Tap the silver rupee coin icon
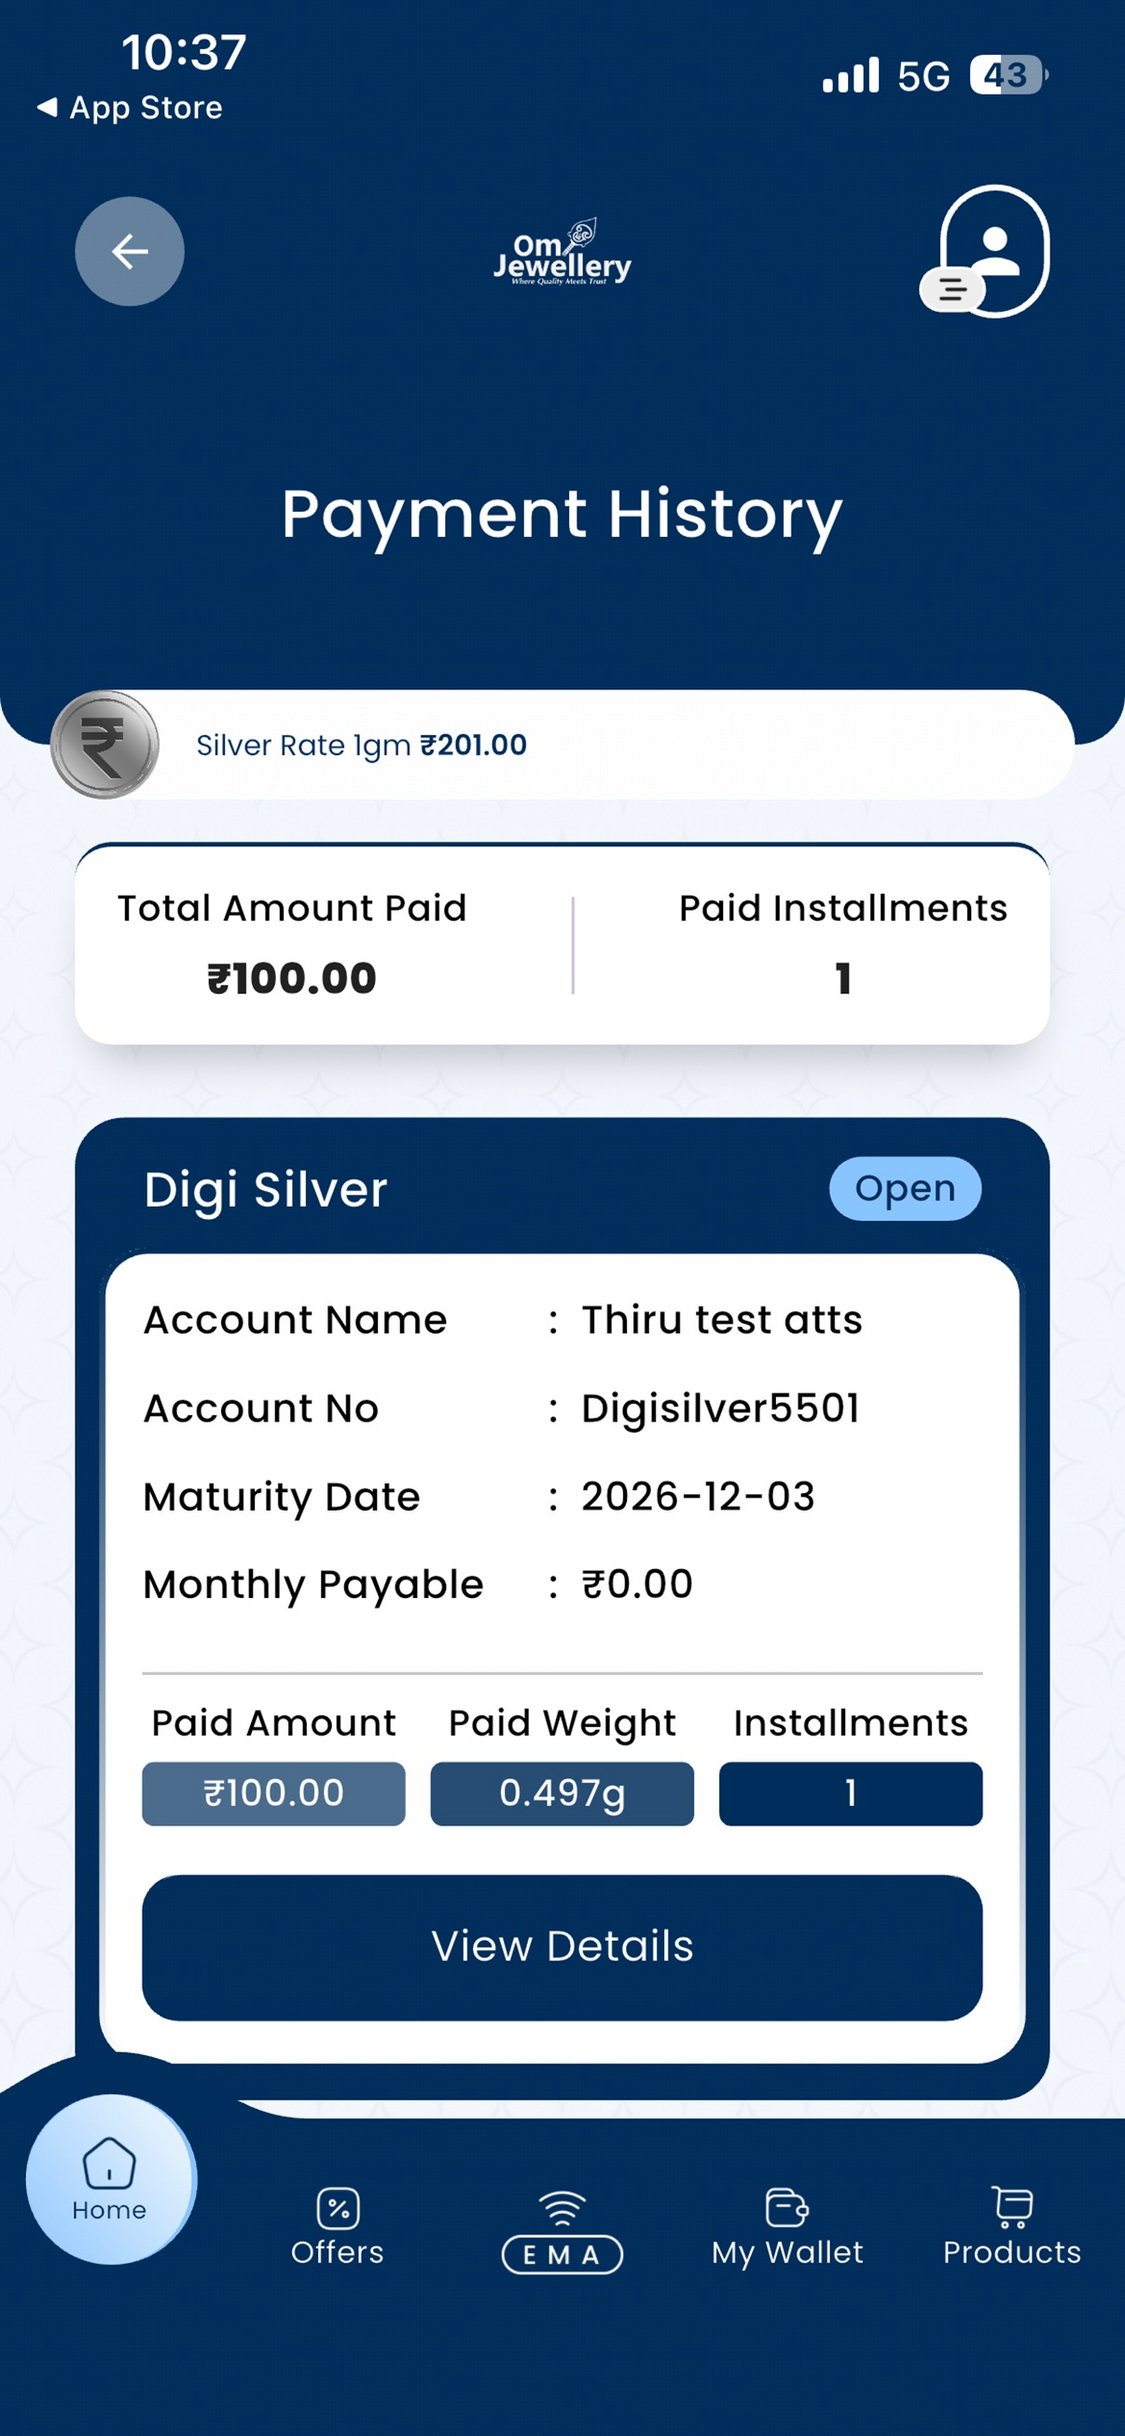The height and width of the screenshot is (2436, 1125). point(105,744)
